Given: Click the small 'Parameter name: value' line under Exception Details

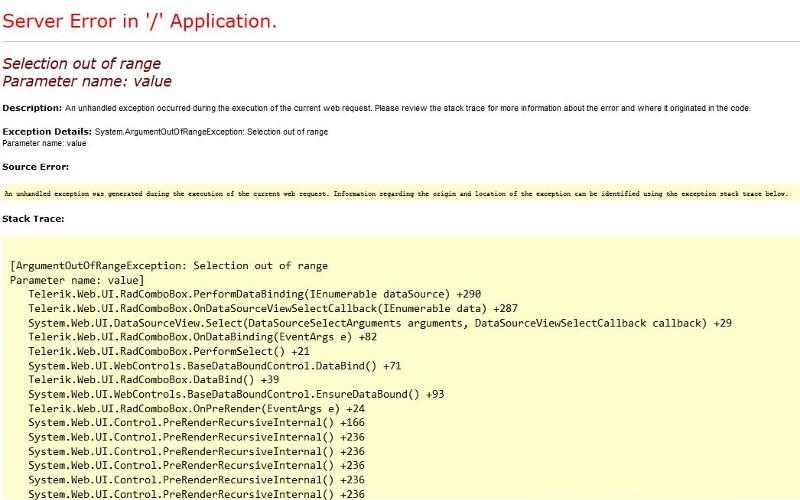Looking at the screenshot, I should (x=44, y=143).
